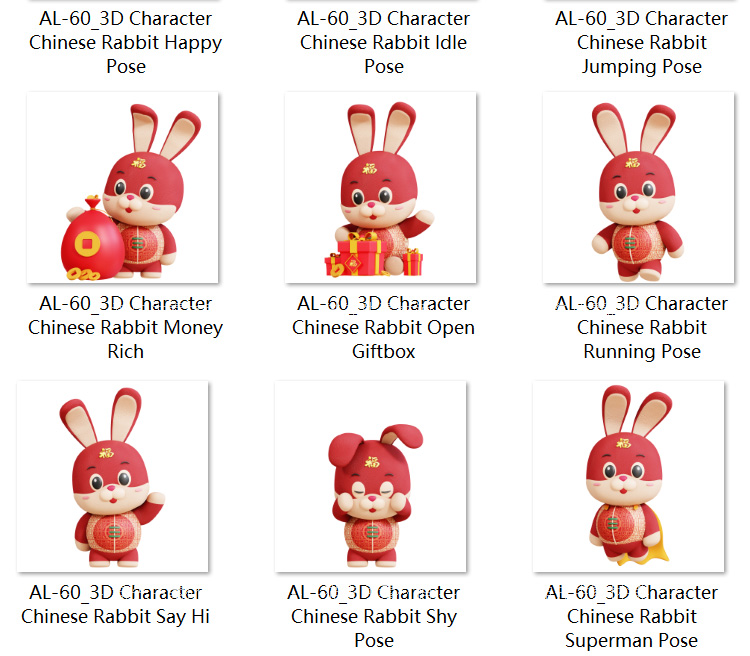
Task: Select the Open Giftbox rabbit thumbnail
Action: pos(381,188)
